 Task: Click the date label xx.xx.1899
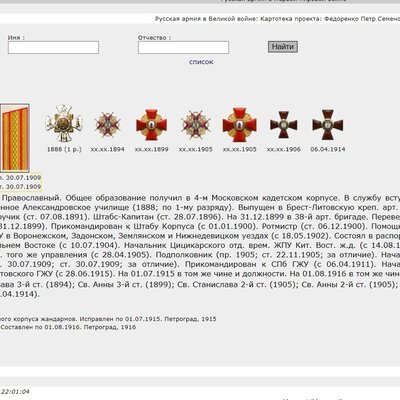(x=152, y=149)
